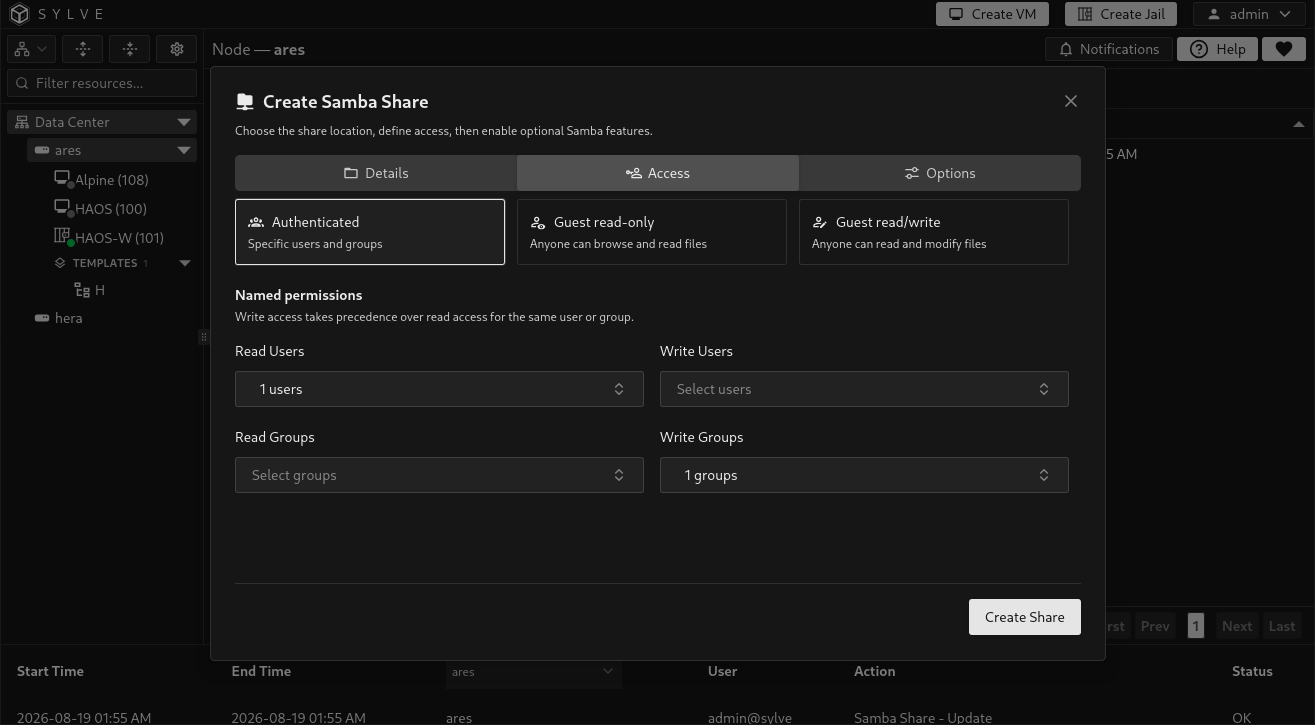Image resolution: width=1315 pixels, height=725 pixels.
Task: Click the sort arrow in table header
Action: click(x=1298, y=124)
